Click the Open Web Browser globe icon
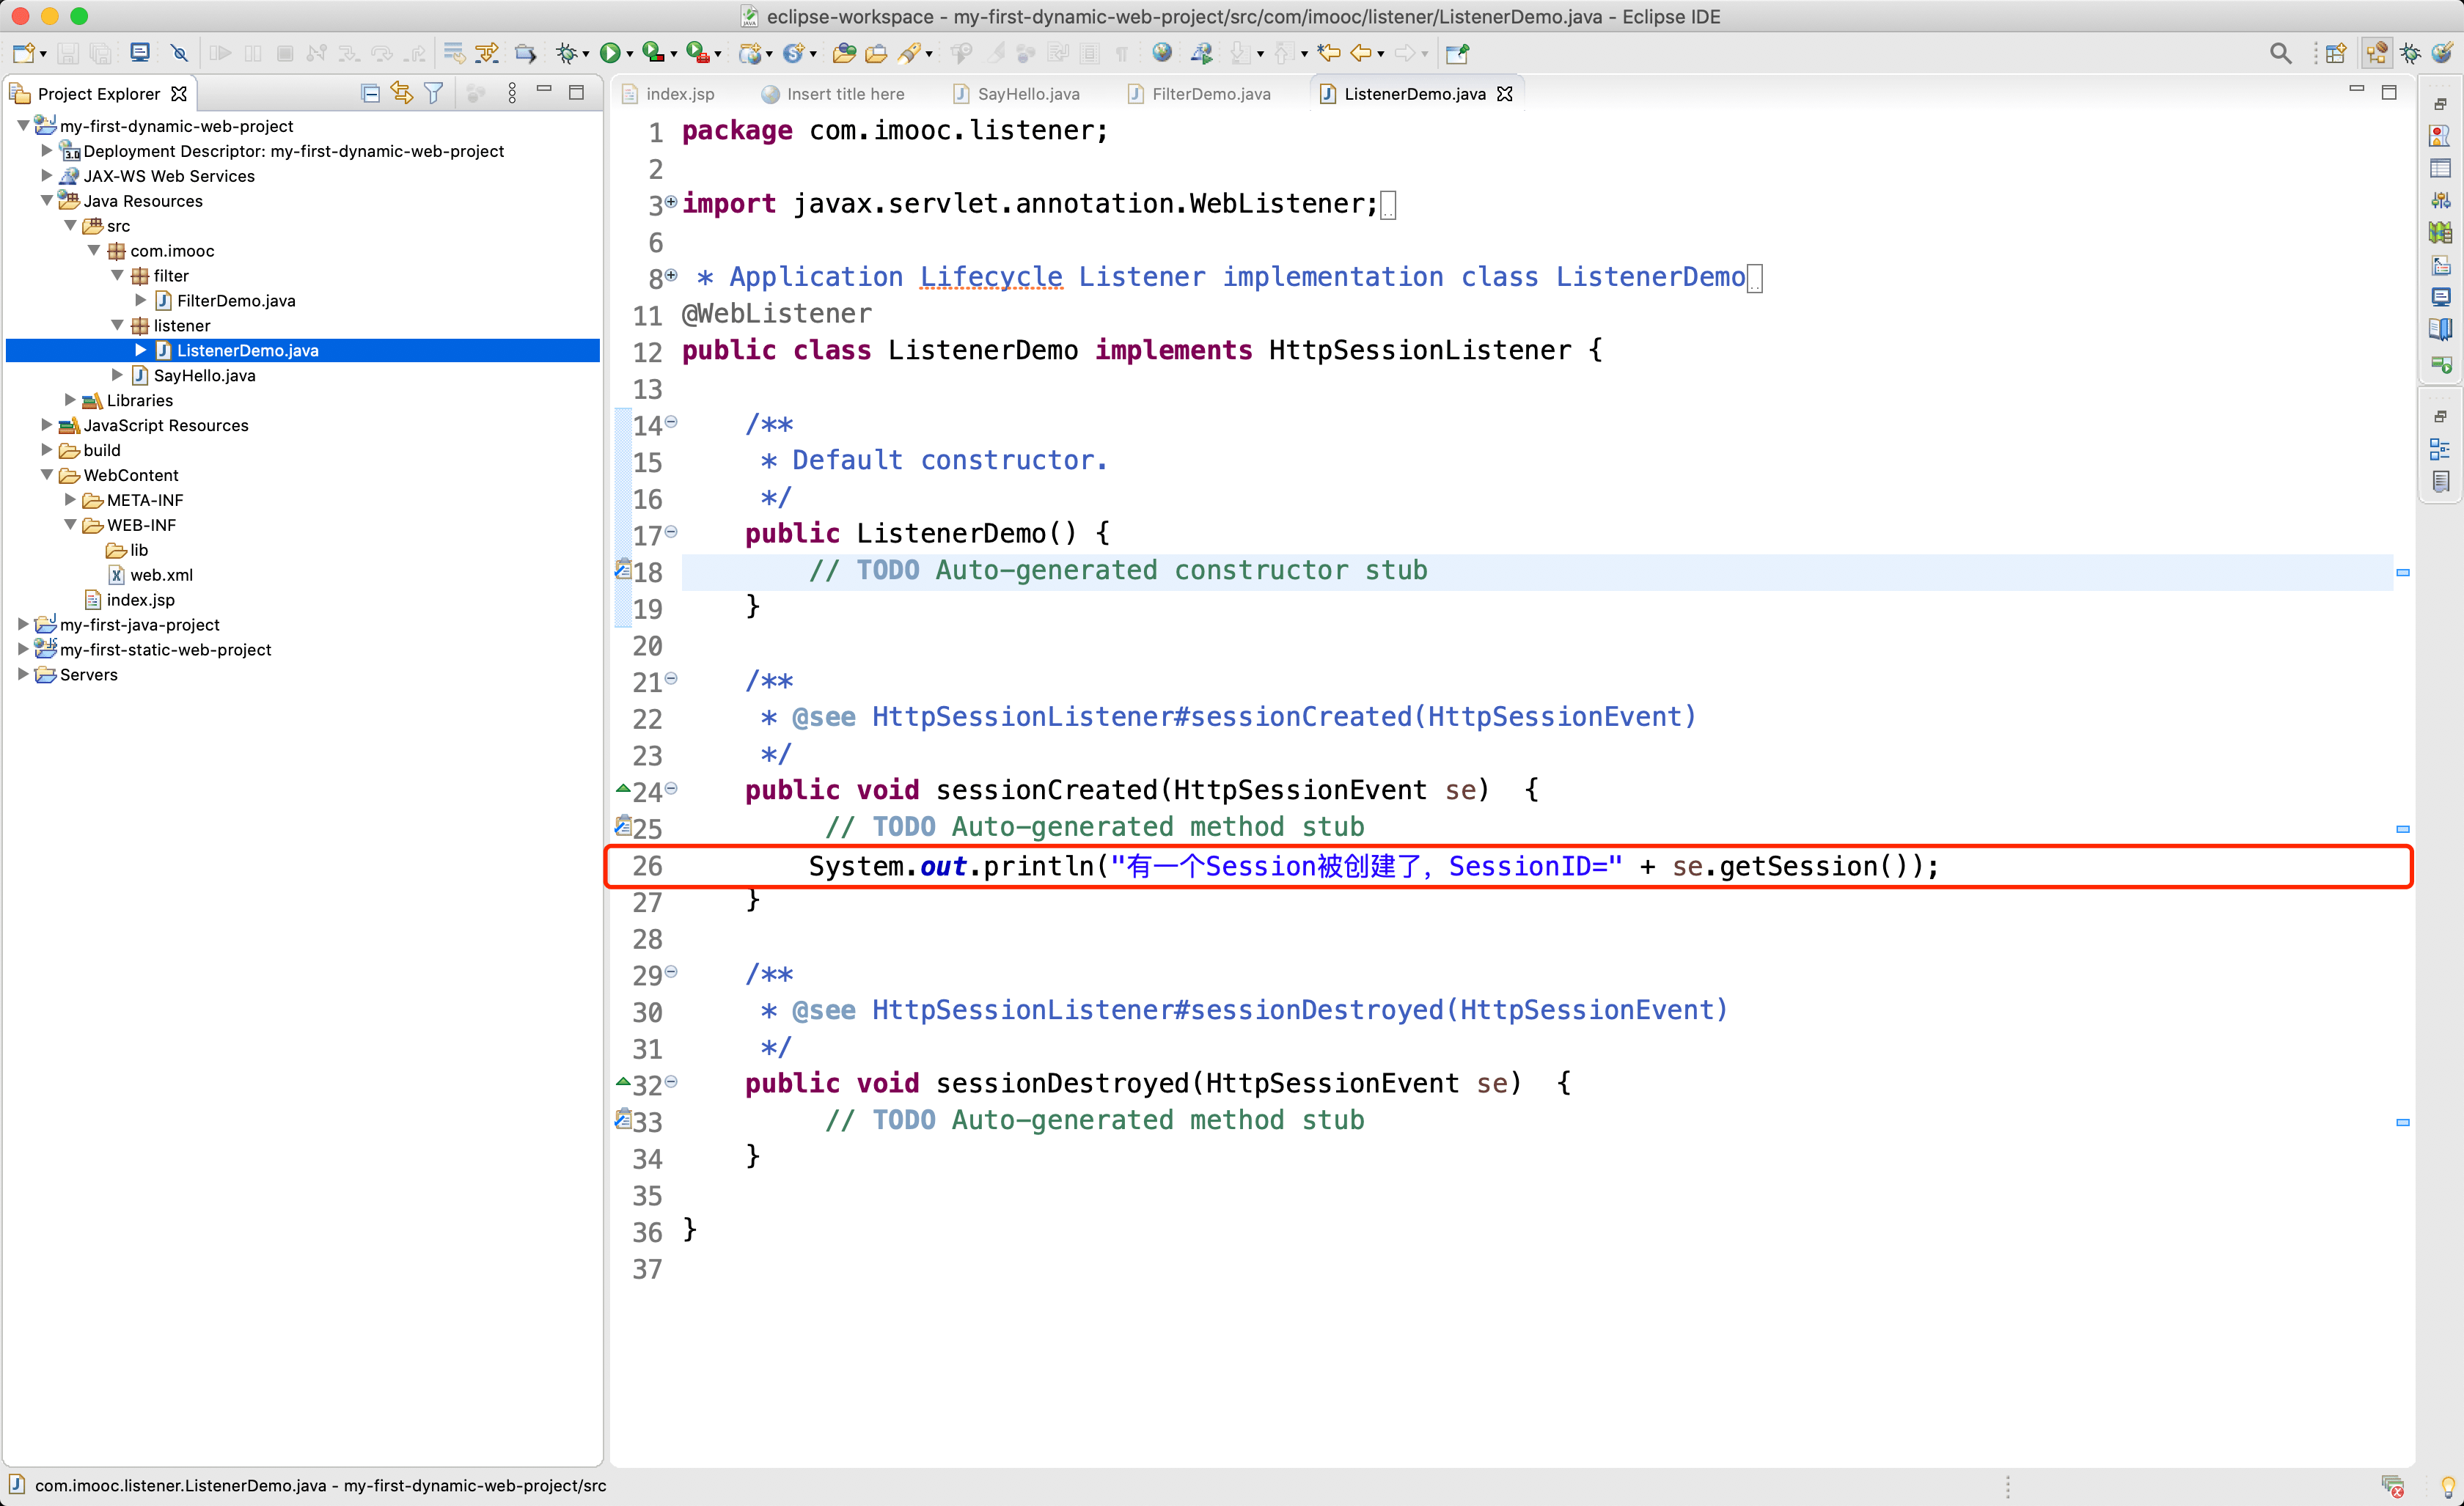Image resolution: width=2464 pixels, height=1506 pixels. (1161, 53)
